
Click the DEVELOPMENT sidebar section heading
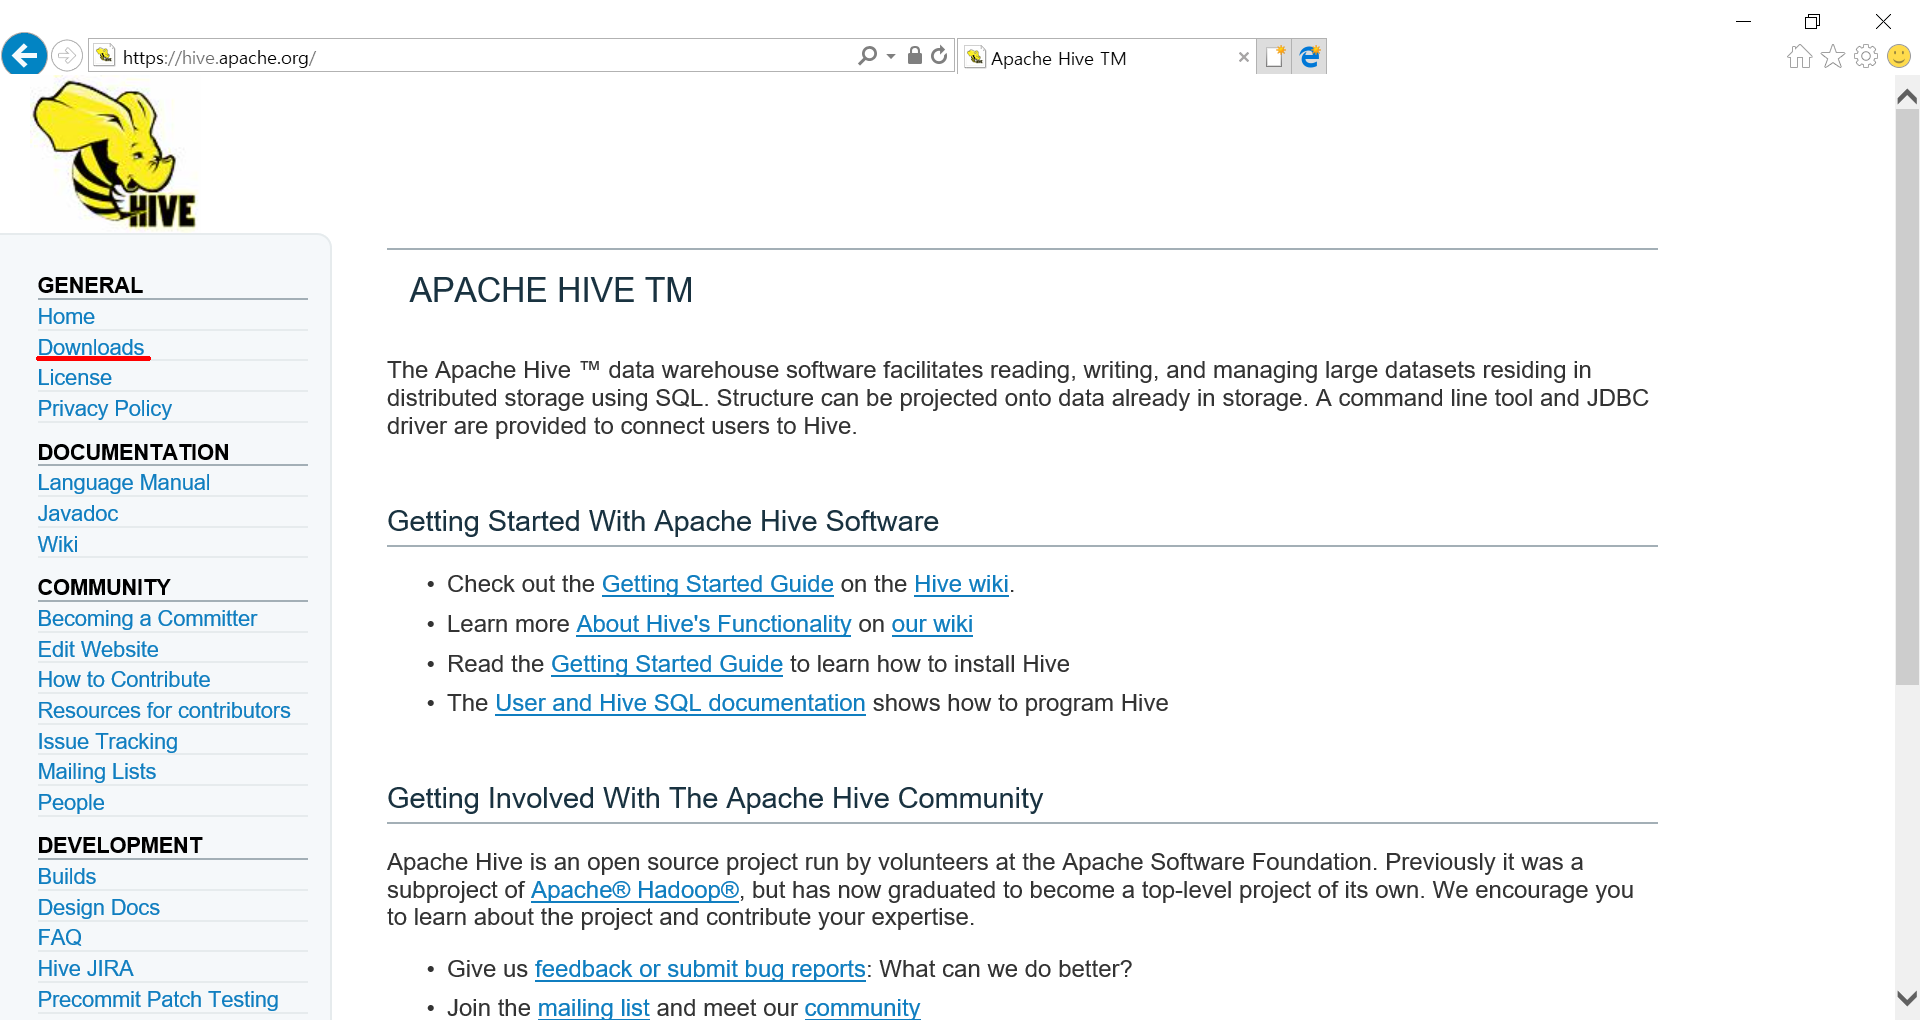(120, 846)
